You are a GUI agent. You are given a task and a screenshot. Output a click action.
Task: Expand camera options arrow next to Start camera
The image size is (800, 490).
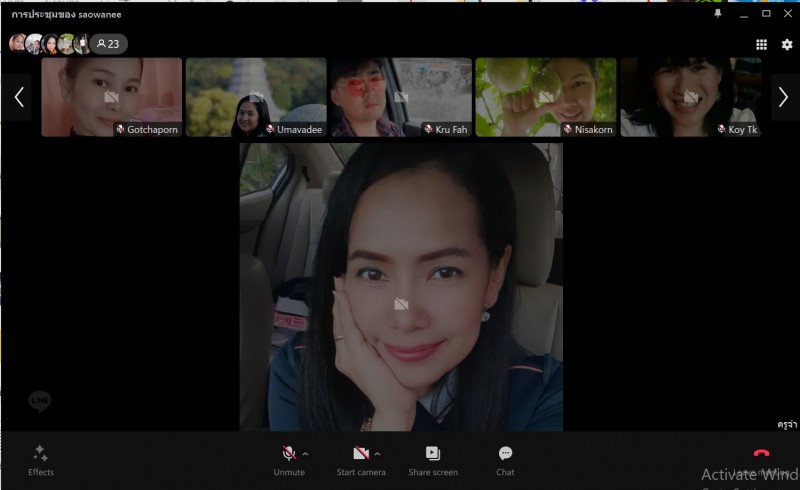[x=377, y=454]
